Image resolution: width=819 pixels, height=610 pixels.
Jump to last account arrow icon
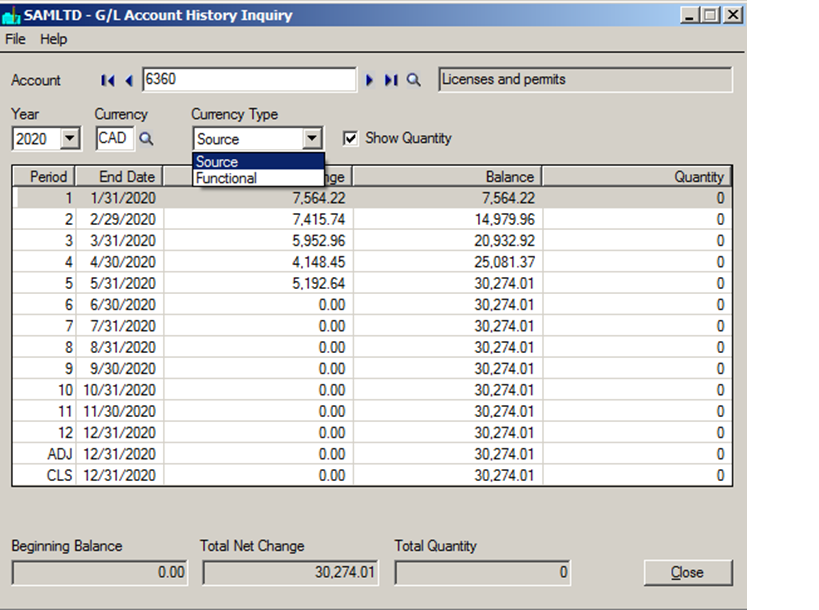[390, 80]
